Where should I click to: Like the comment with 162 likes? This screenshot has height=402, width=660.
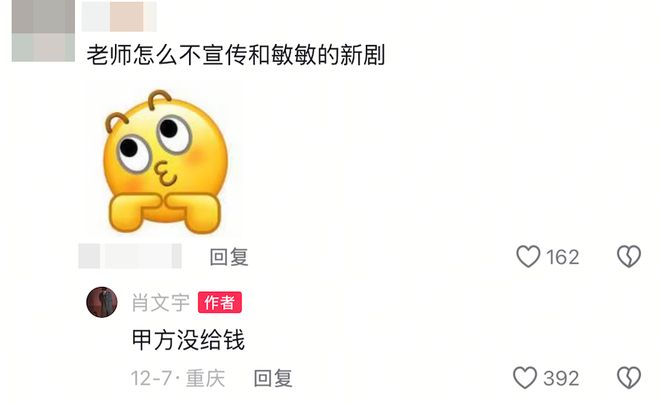(x=528, y=256)
